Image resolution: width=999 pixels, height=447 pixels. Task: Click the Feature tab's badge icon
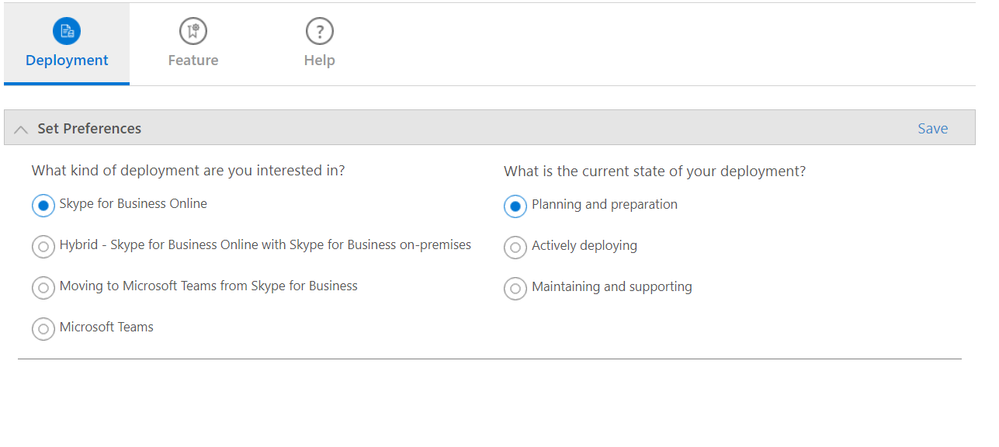coord(193,31)
